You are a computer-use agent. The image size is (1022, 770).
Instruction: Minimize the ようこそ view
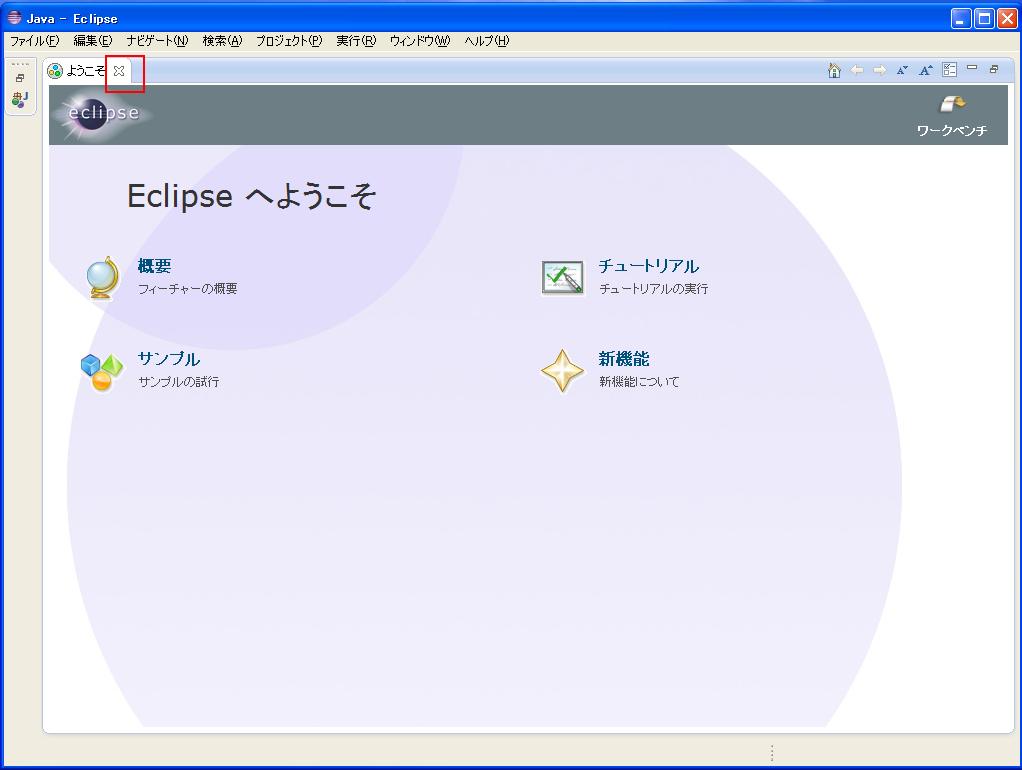click(x=972, y=67)
